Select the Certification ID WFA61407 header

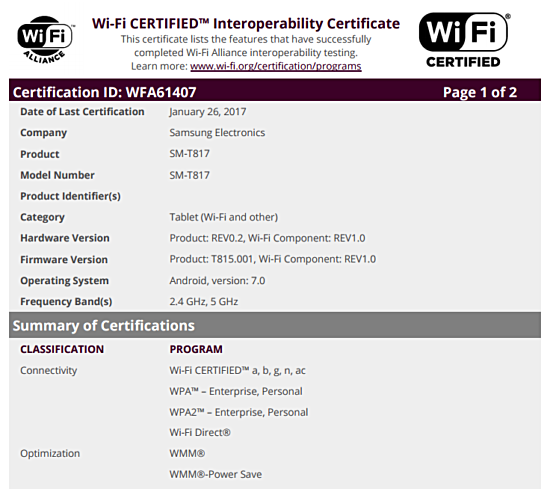coord(105,92)
